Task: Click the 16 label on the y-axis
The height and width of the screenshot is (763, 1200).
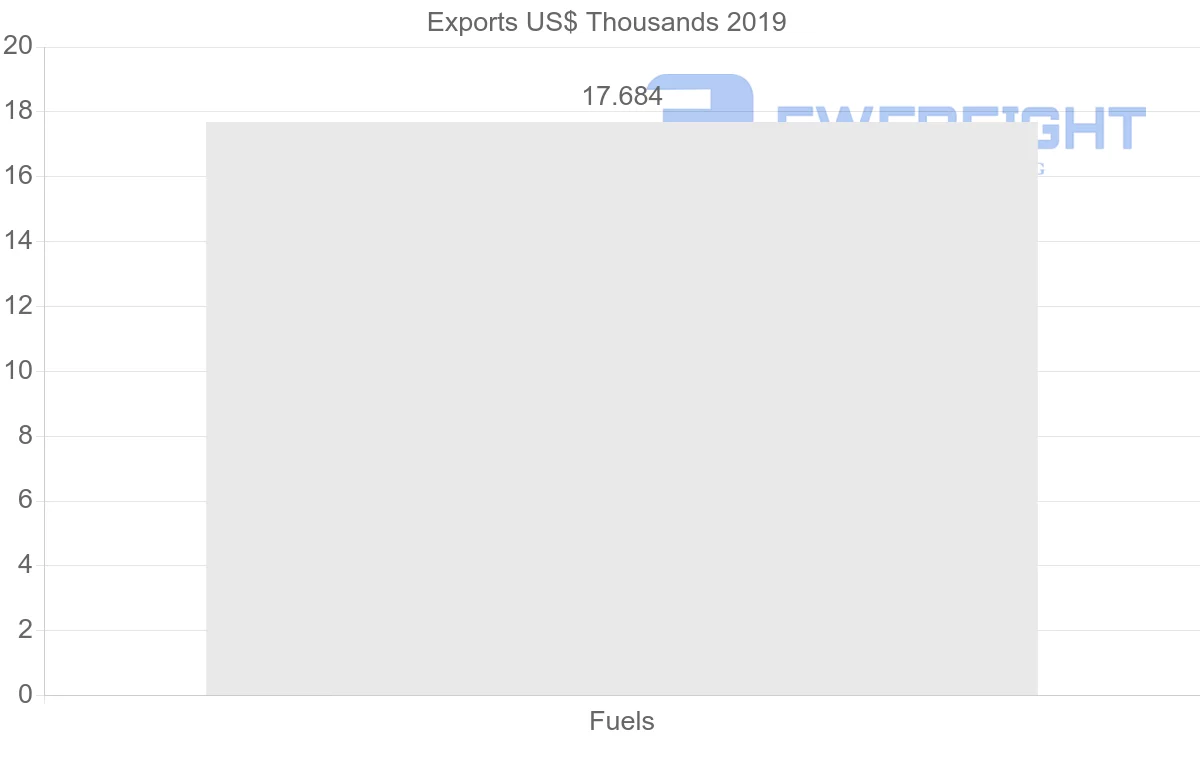Action: [x=19, y=176]
